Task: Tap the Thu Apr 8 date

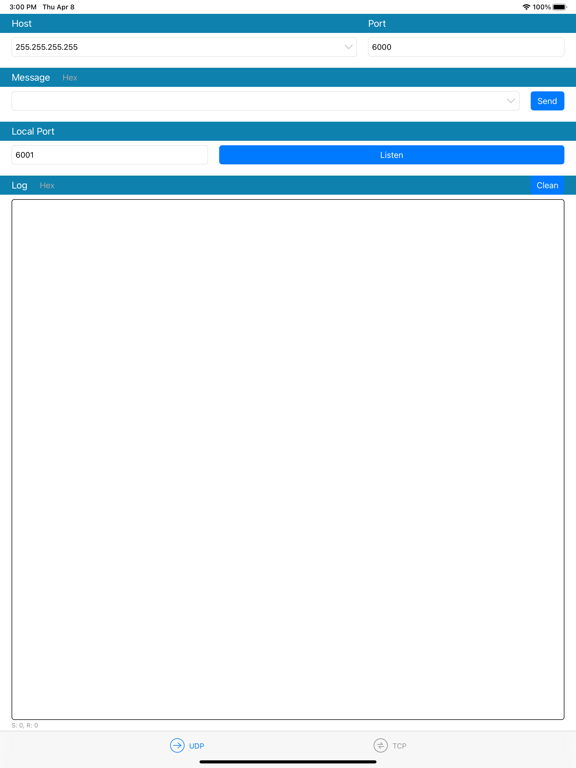Action: [58, 7]
